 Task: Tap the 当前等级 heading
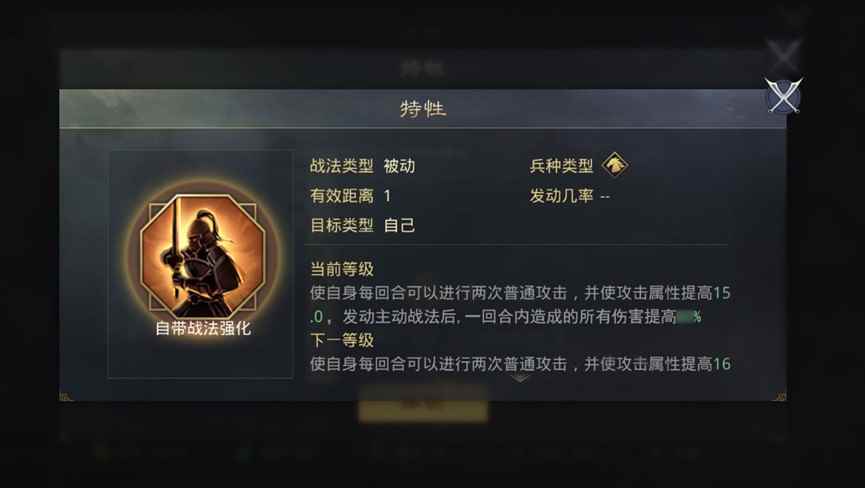[341, 269]
